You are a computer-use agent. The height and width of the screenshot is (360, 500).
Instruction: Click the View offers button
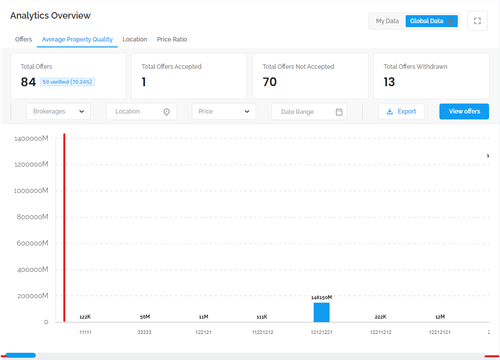(x=464, y=111)
